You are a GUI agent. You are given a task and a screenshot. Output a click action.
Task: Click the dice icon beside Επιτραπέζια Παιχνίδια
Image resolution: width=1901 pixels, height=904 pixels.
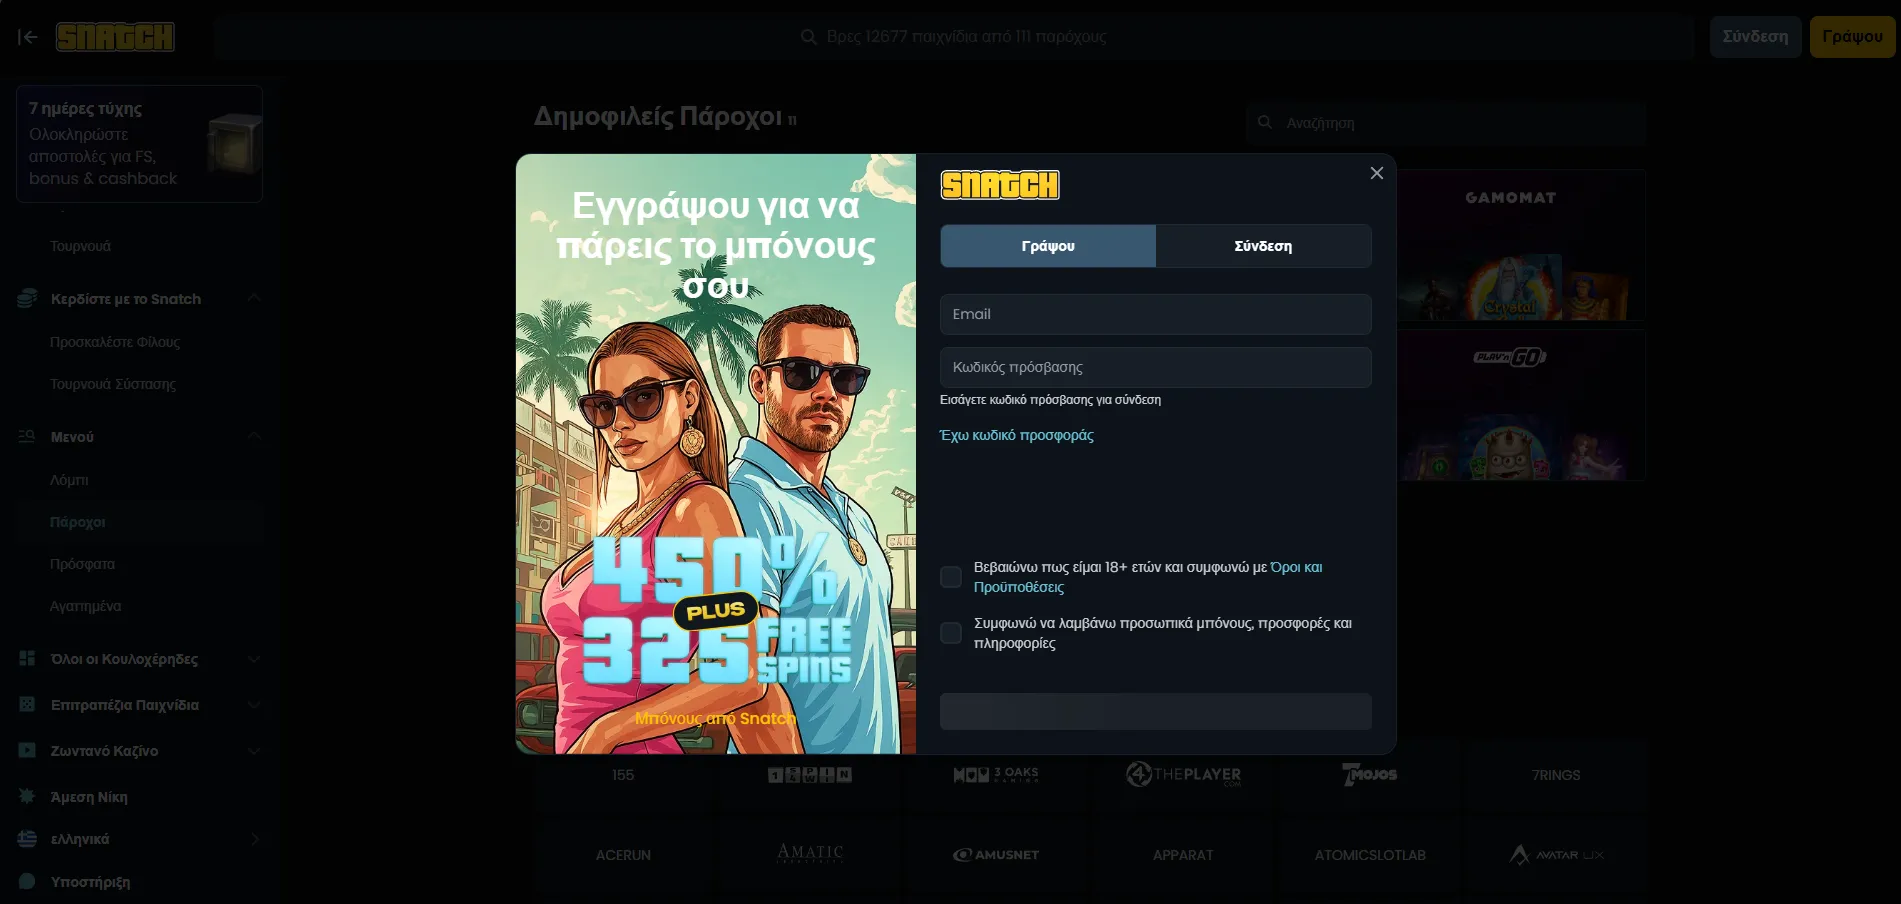tap(27, 705)
